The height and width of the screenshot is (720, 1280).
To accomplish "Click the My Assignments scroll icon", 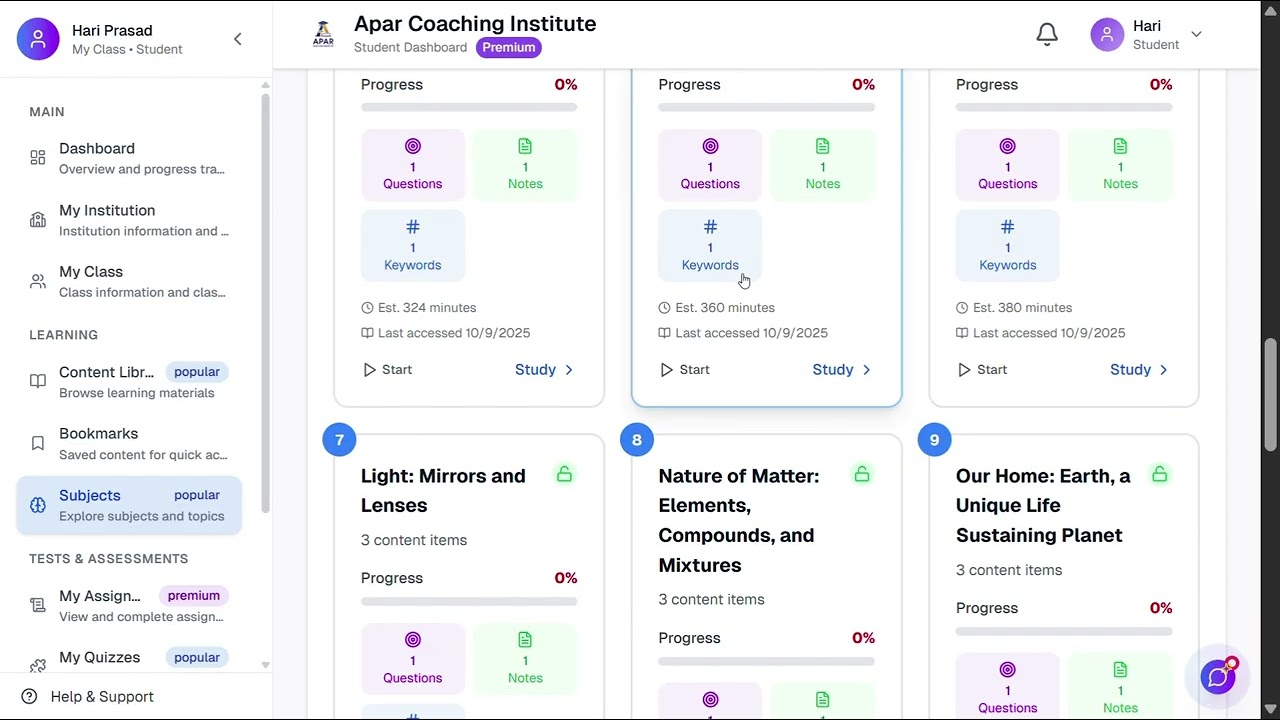I will (x=38, y=606).
